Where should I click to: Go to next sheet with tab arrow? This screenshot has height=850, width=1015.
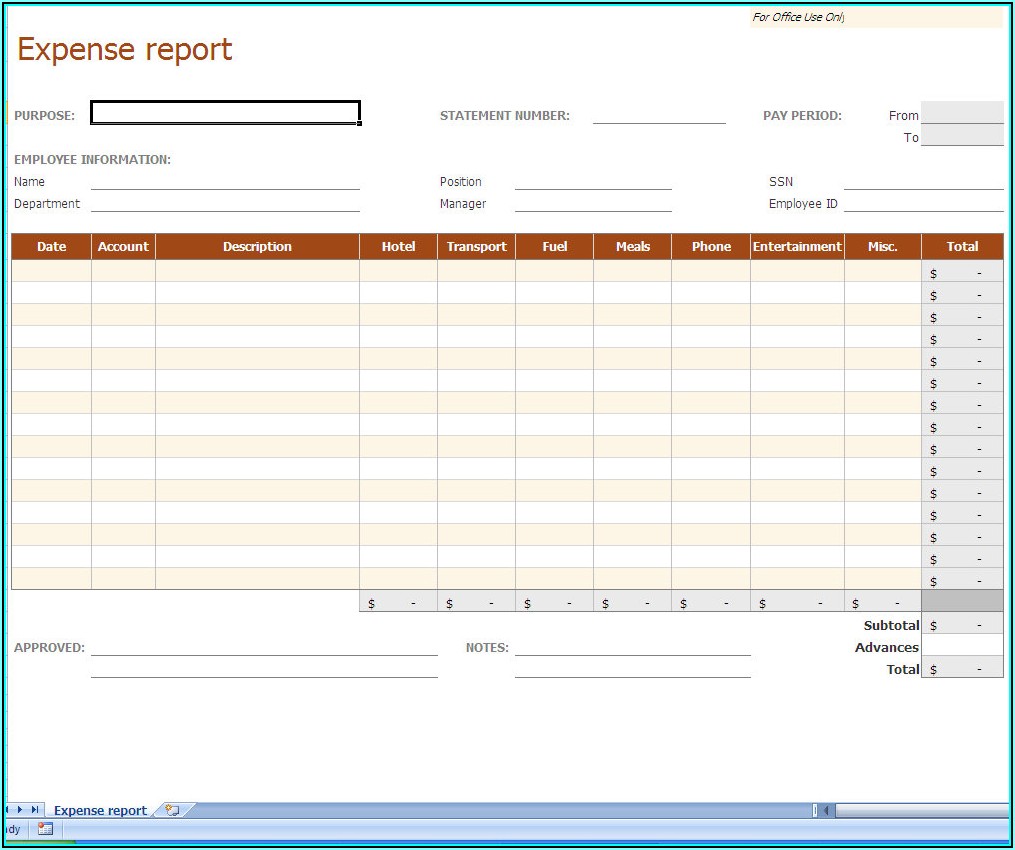[x=21, y=810]
